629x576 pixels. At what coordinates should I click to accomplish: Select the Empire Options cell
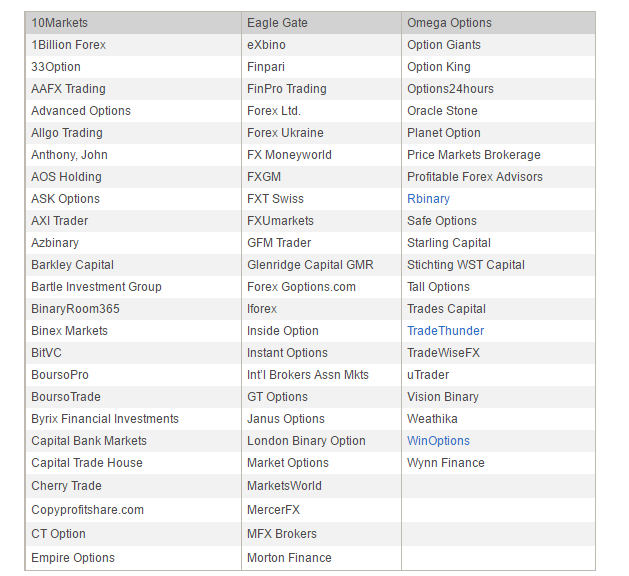73,558
